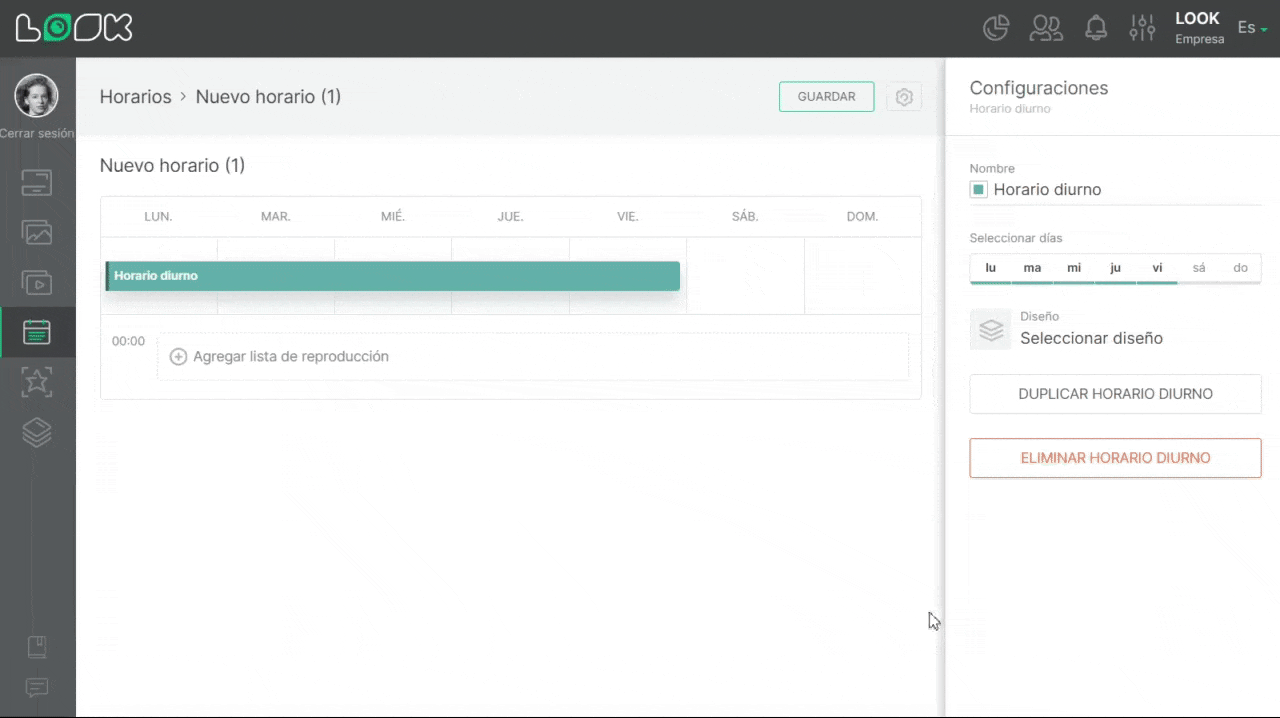Open the layouts layers icon in the sidebar

37,432
